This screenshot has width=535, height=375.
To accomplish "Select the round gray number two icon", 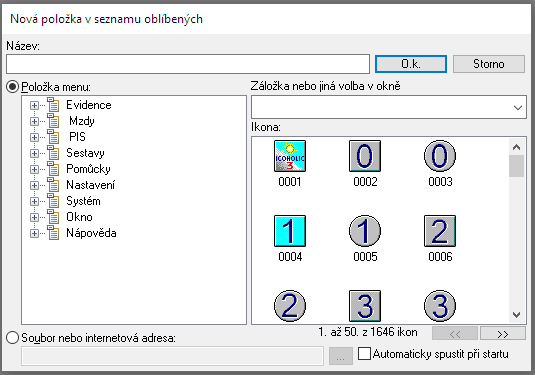I will 290,306.
